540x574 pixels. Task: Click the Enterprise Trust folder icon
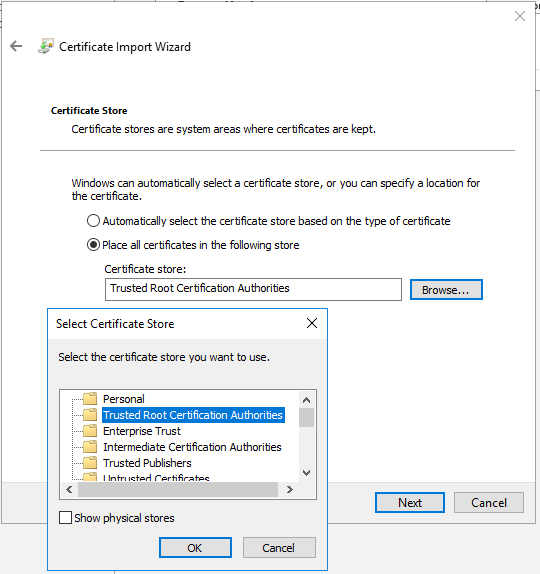pos(90,430)
